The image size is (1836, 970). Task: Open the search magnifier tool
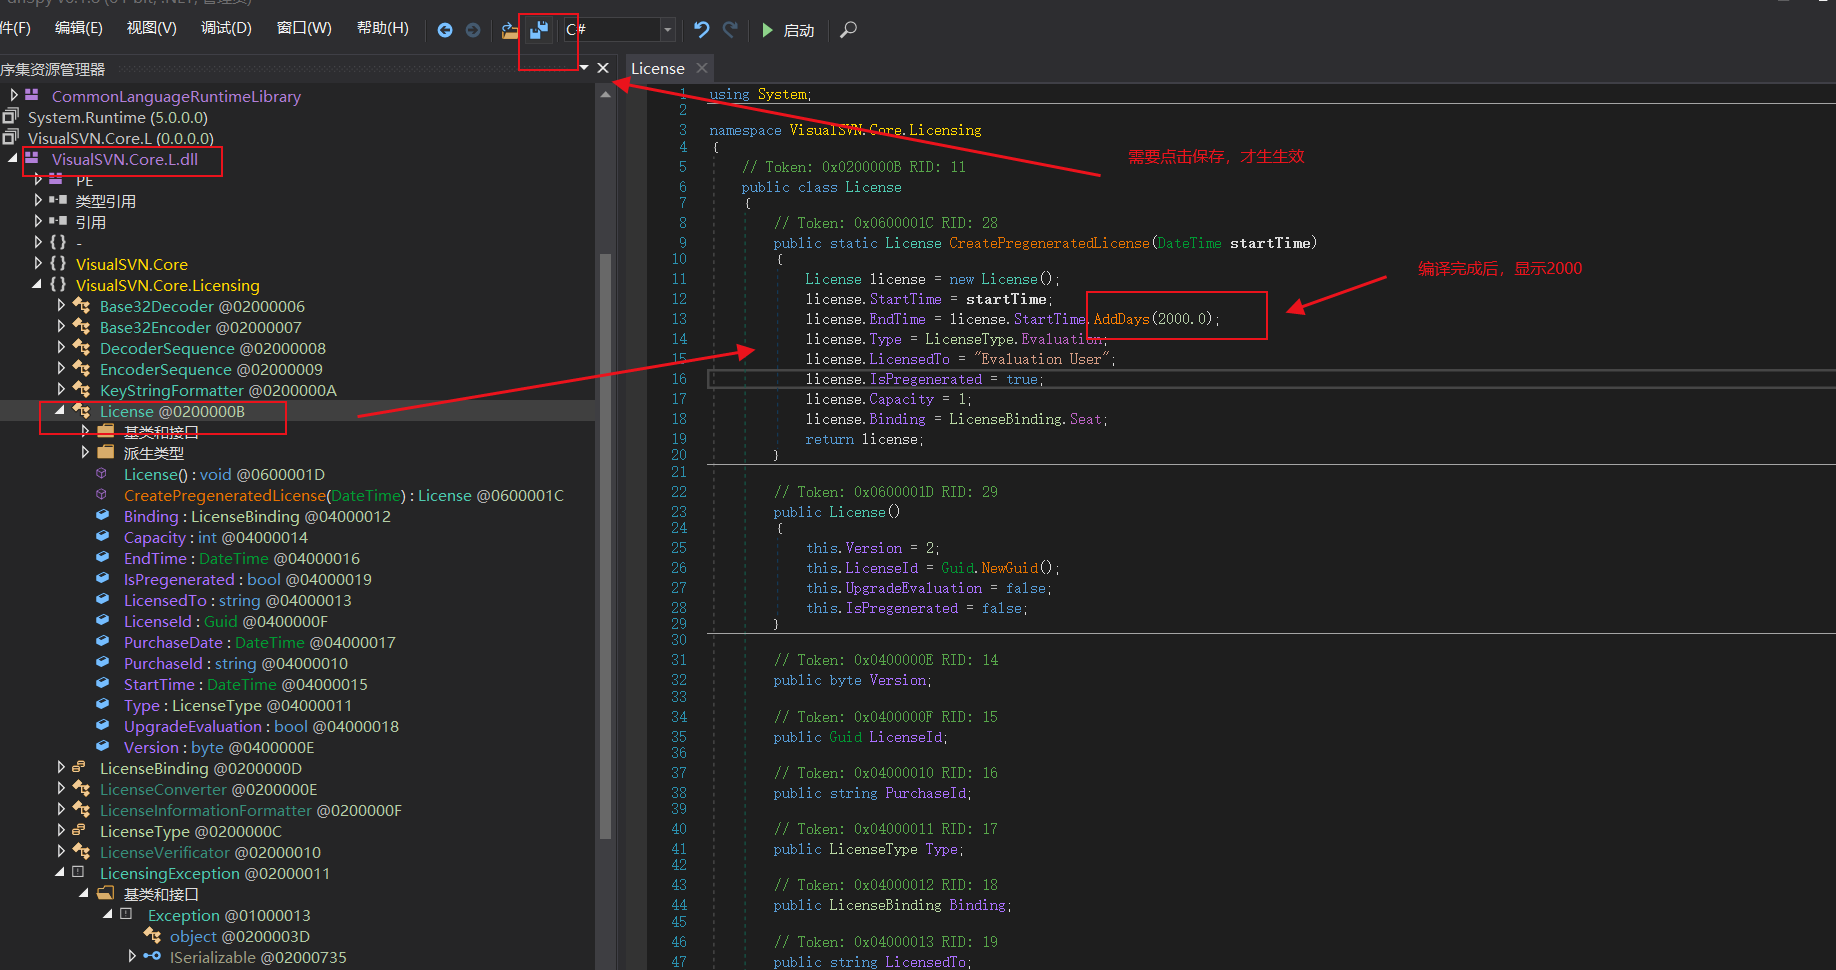(848, 30)
